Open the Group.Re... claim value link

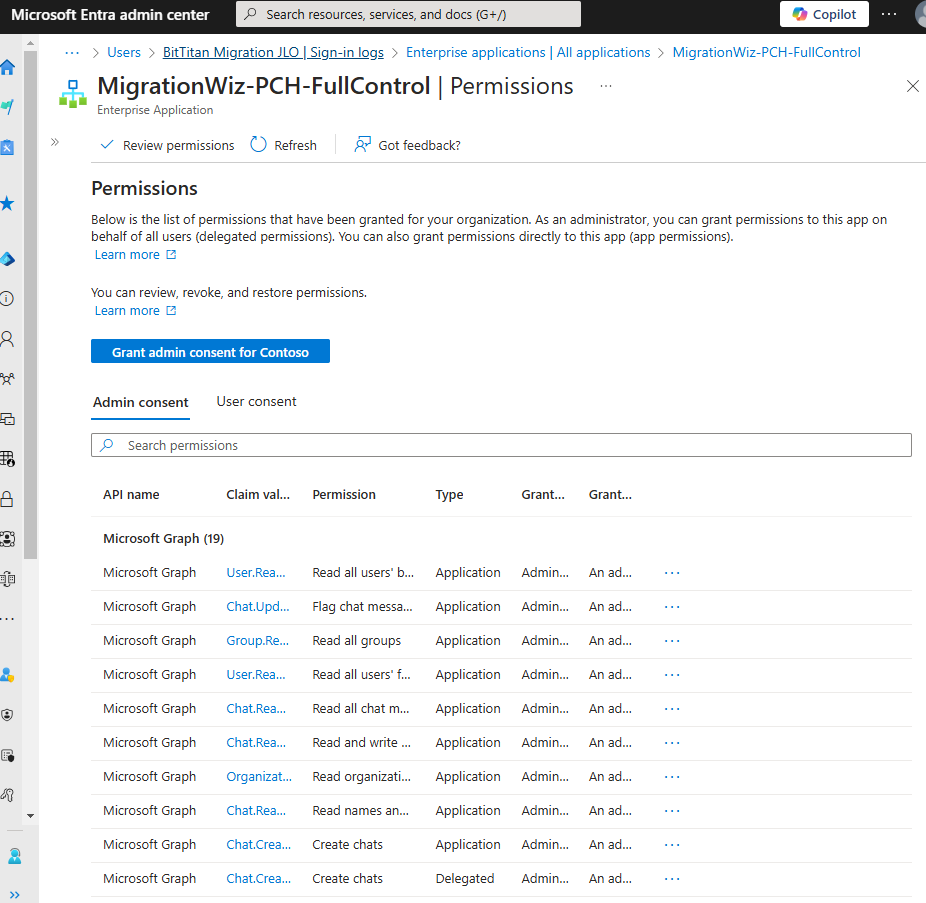click(x=257, y=641)
